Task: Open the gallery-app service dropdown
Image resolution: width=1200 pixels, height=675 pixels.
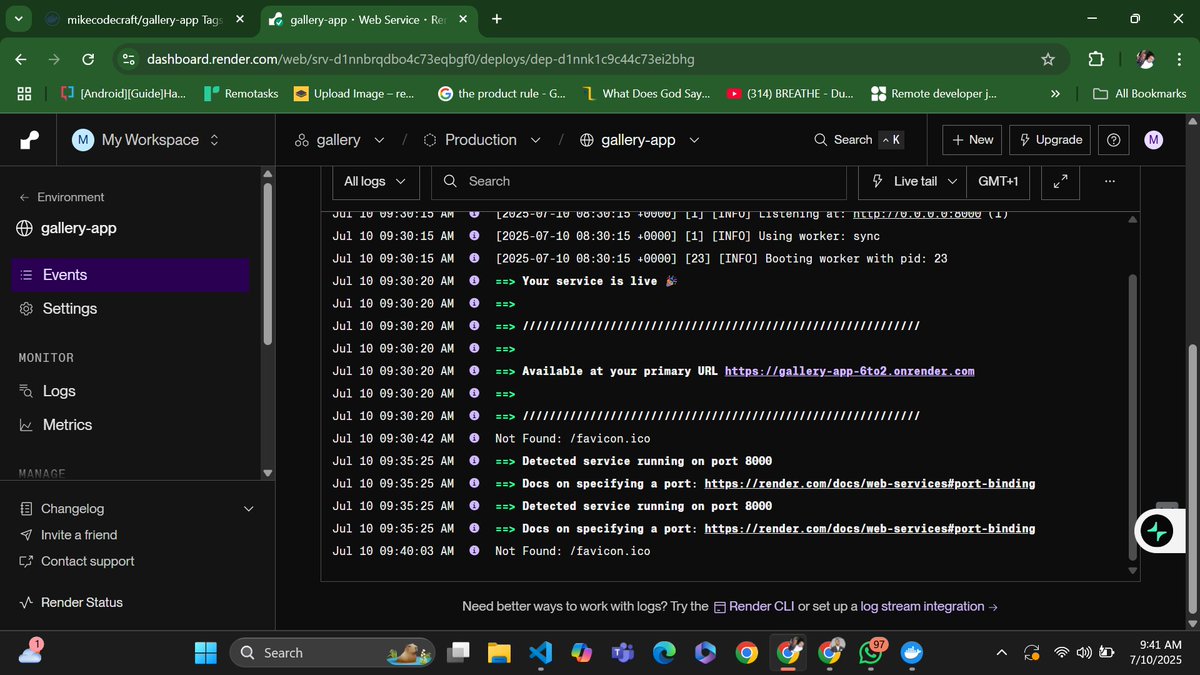Action: pos(640,140)
